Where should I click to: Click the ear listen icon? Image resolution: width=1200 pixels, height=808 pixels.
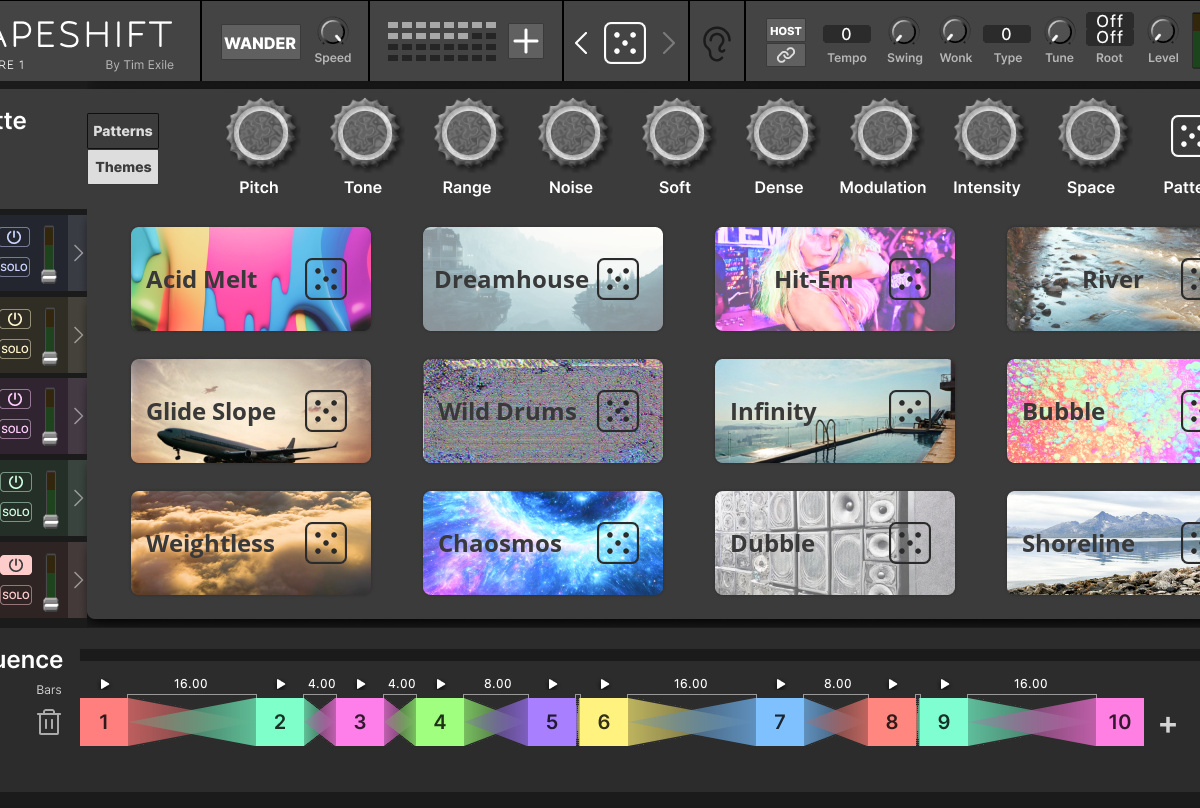[x=716, y=43]
